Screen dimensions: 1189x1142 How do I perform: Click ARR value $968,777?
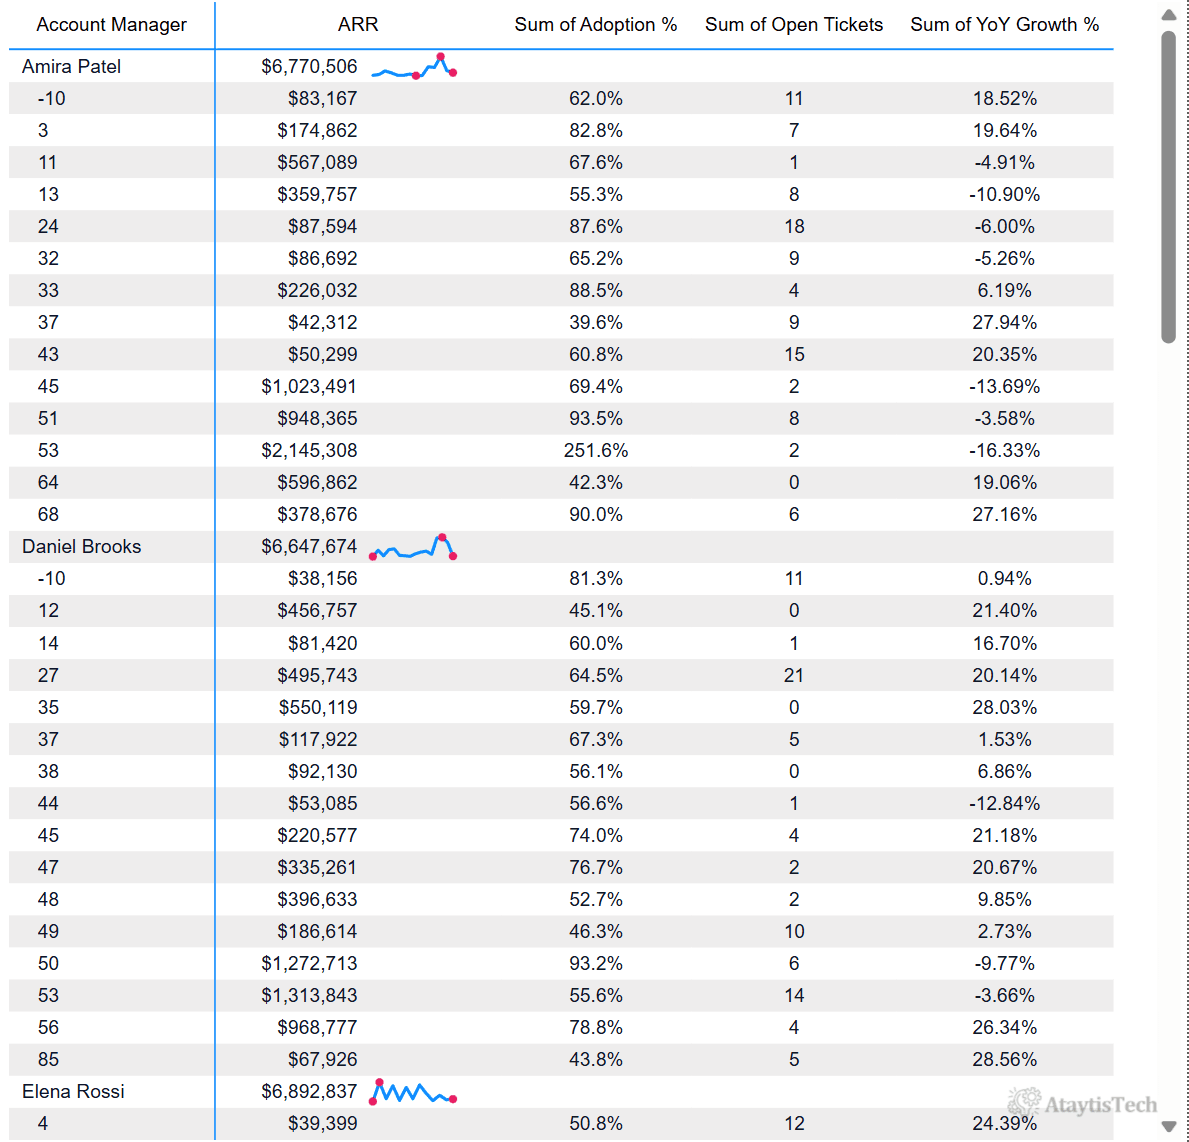pyautogui.click(x=317, y=1027)
